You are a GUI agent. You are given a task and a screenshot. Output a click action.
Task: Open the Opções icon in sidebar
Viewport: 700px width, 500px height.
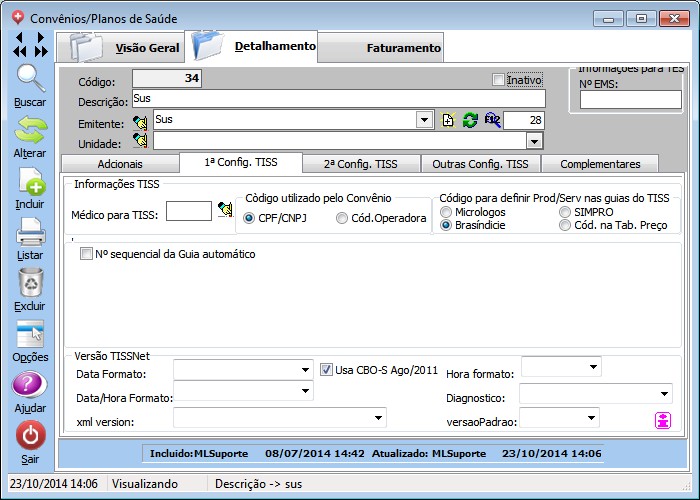(x=30, y=335)
